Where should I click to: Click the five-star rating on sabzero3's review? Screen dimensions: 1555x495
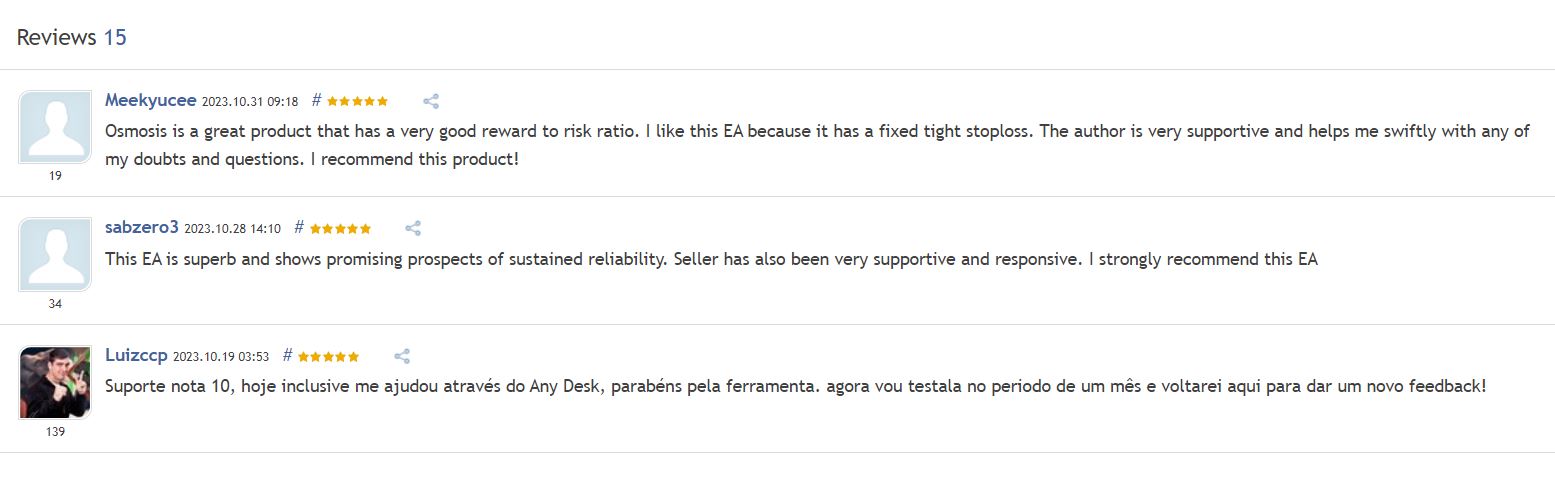[x=340, y=229]
